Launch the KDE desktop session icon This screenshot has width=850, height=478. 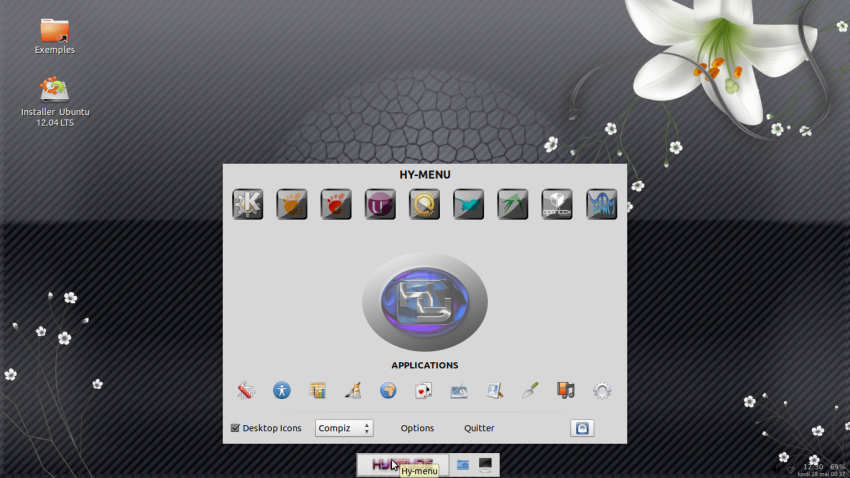(x=247, y=204)
